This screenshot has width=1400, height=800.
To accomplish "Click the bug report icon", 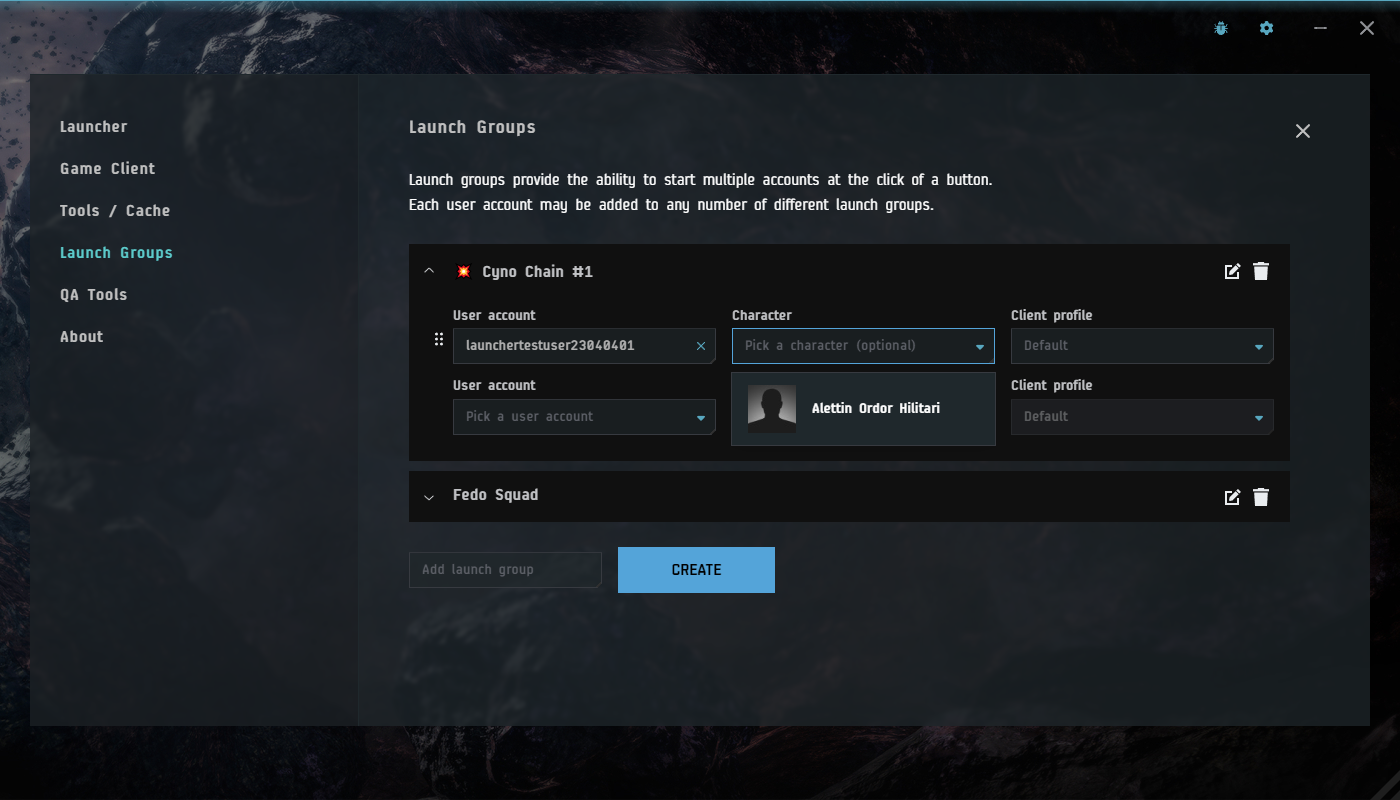I will click(x=1221, y=29).
